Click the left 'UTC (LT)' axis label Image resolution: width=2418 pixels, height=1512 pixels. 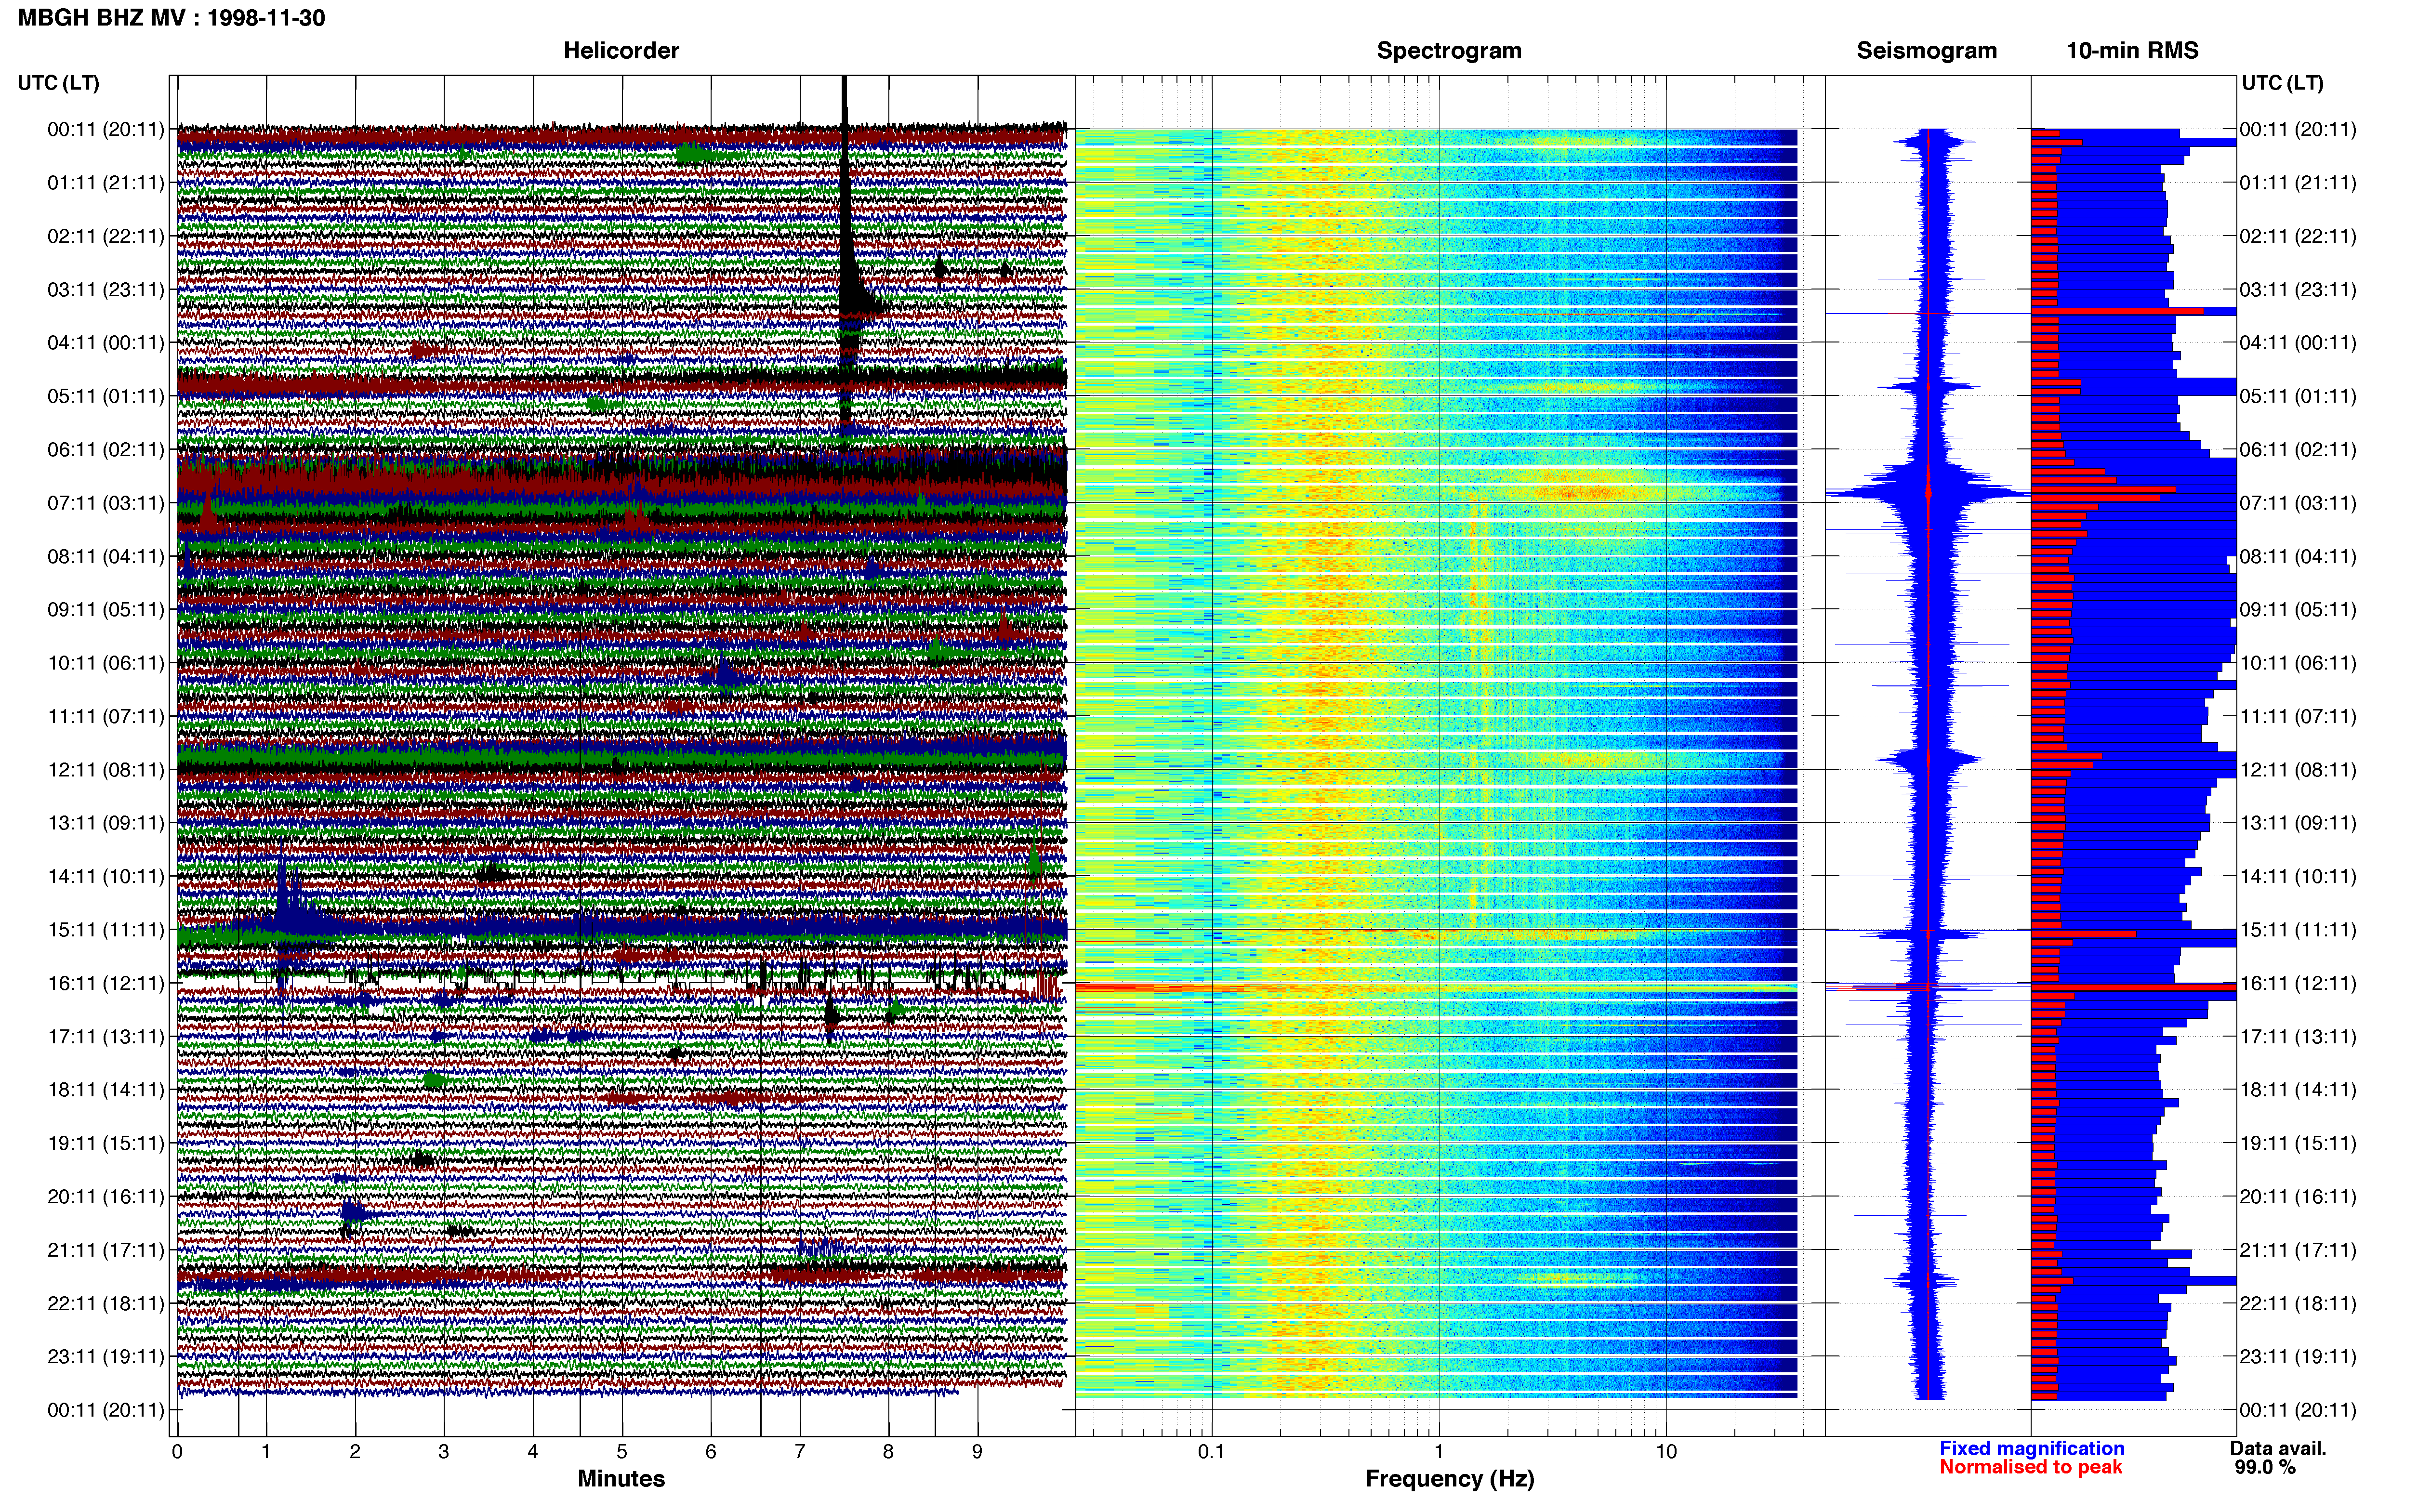tap(59, 82)
